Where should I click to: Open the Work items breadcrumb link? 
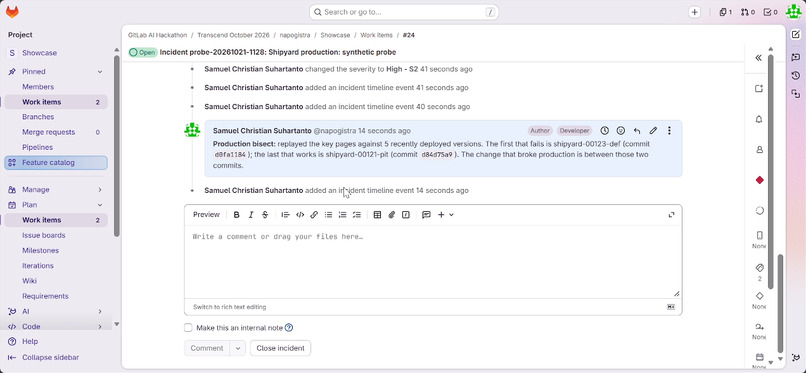tap(376, 35)
